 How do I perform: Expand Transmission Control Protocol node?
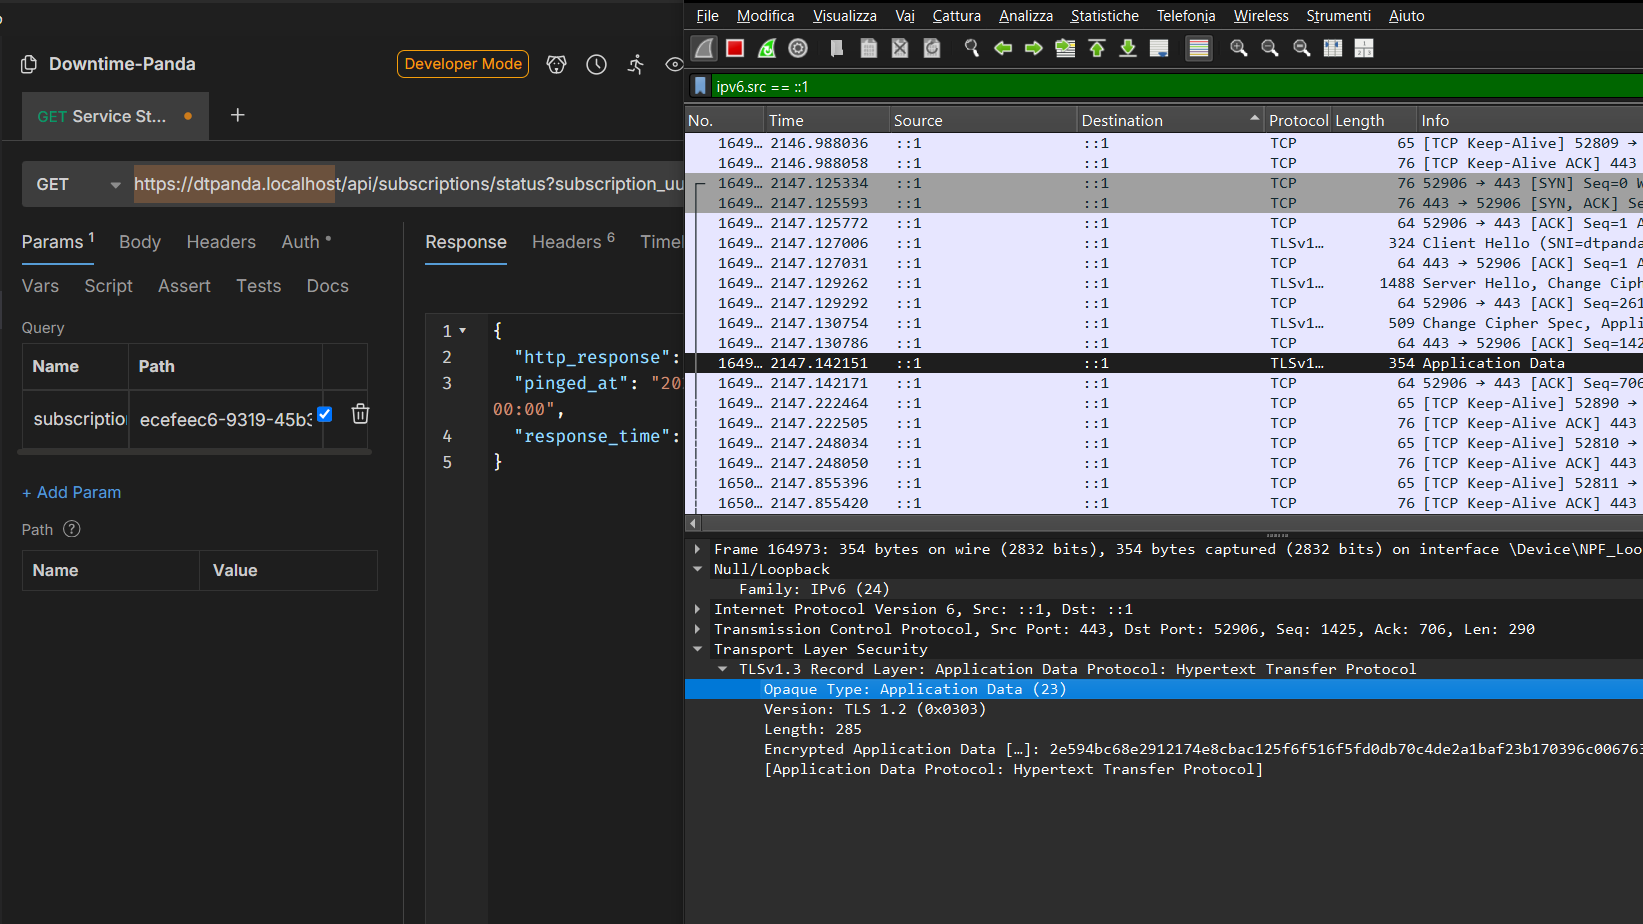point(697,629)
